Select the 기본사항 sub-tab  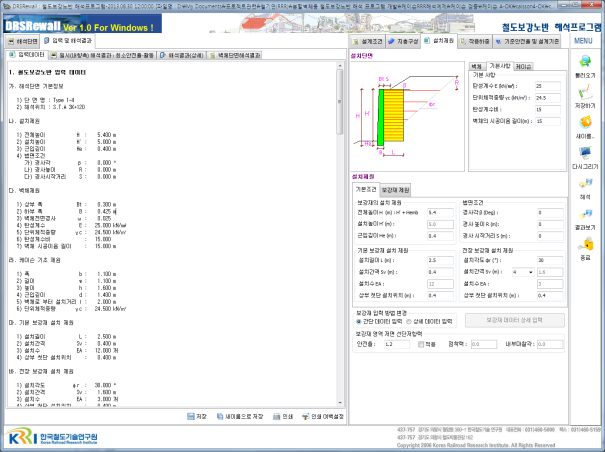(500, 66)
